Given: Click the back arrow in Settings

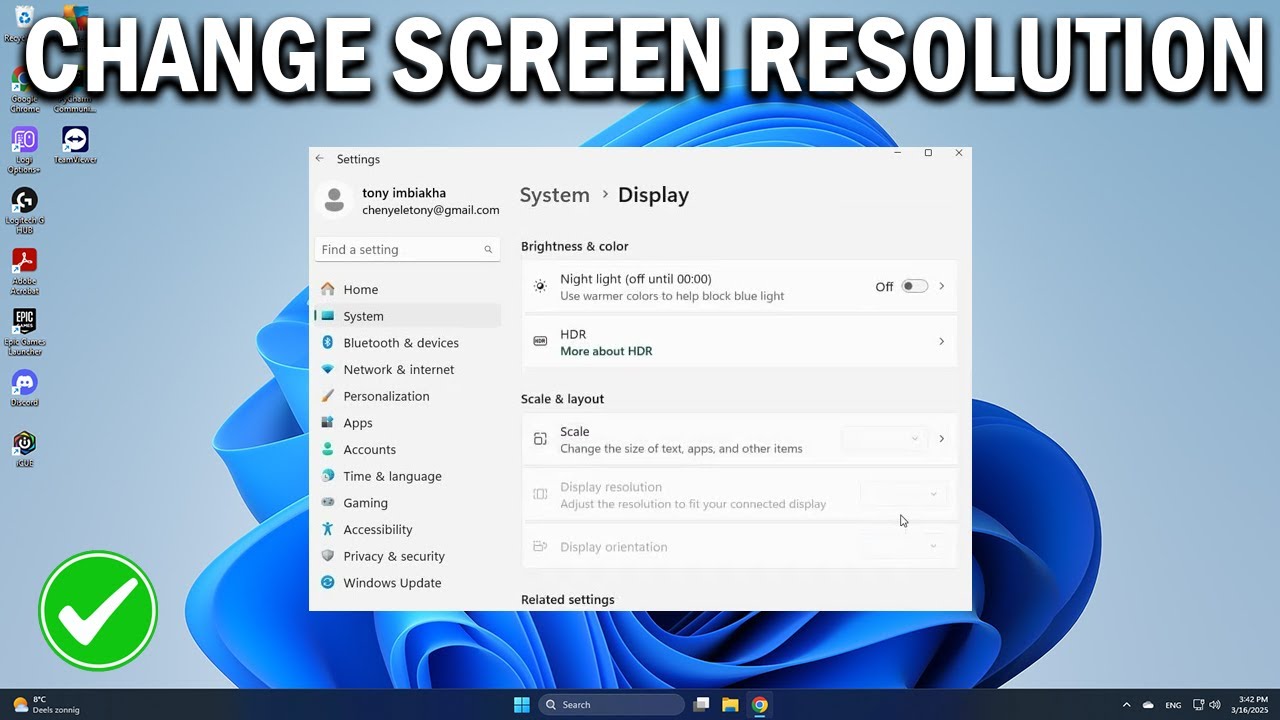Looking at the screenshot, I should tap(320, 159).
